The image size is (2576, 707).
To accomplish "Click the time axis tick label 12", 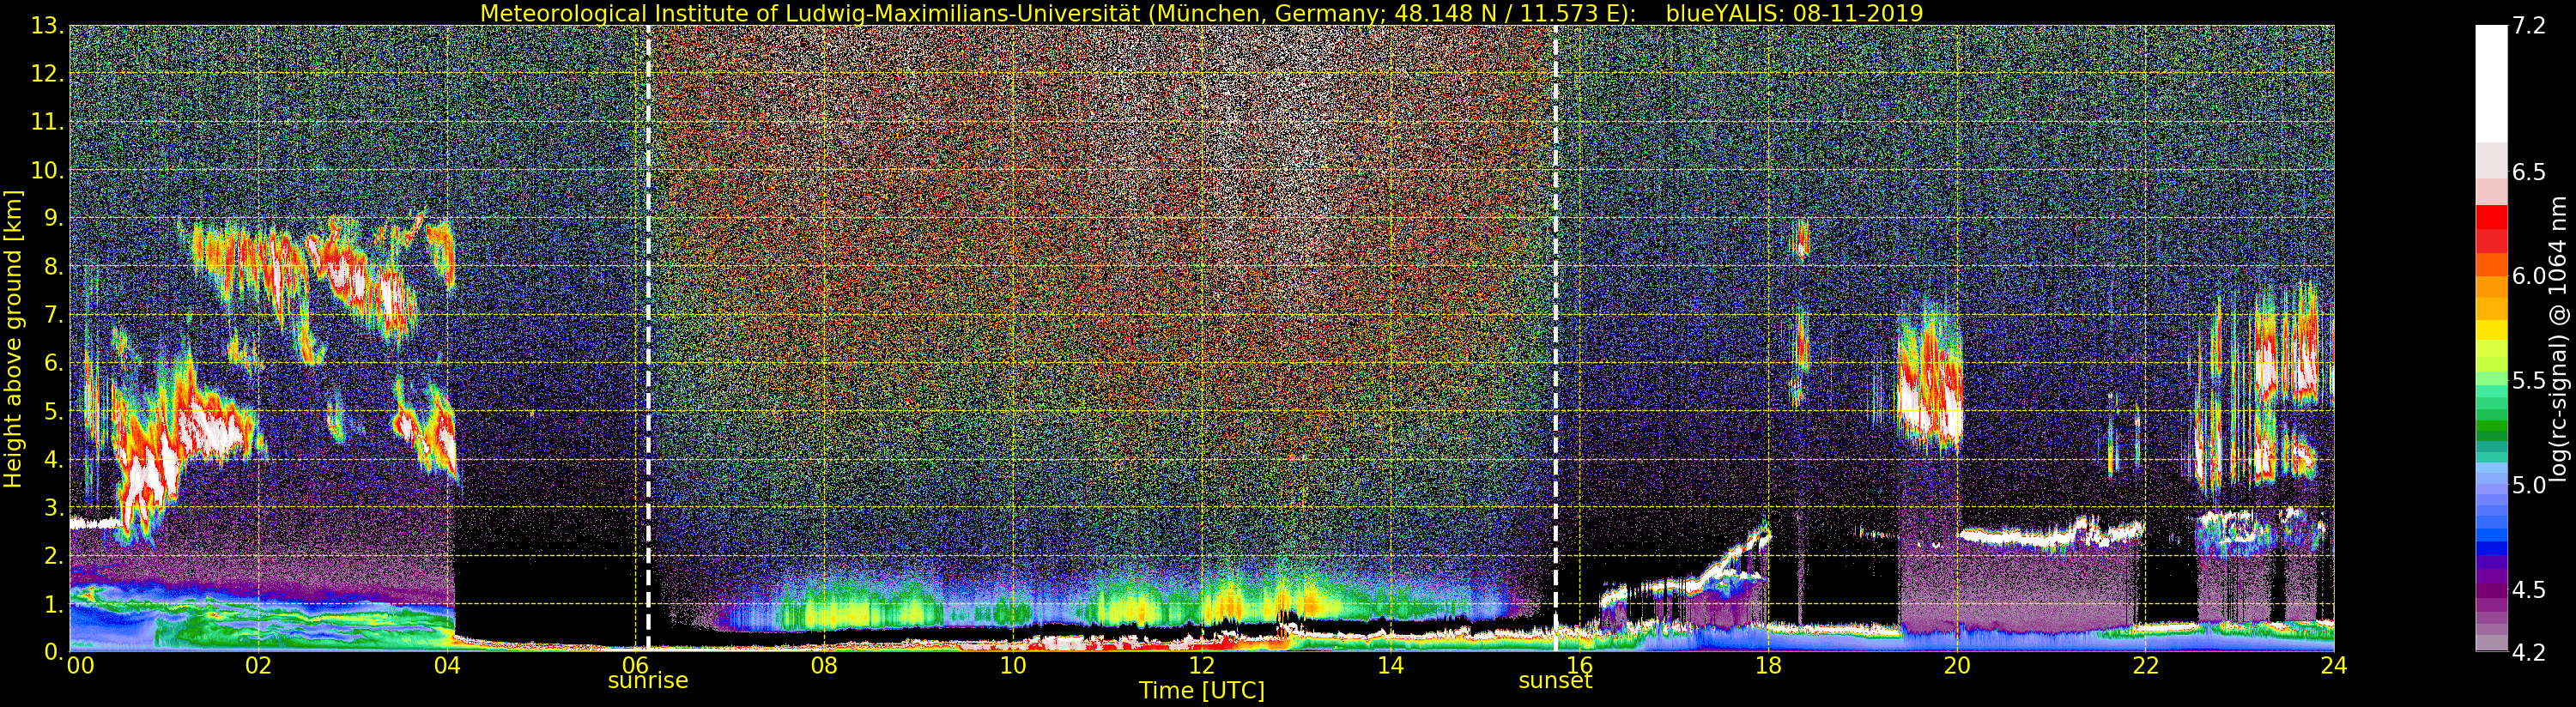I will pyautogui.click(x=1201, y=666).
